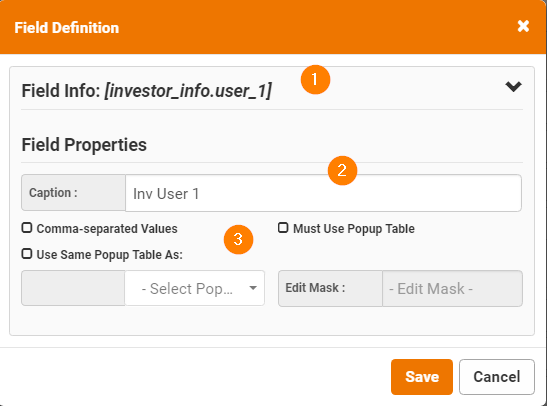Save the field definition changes
Viewport: 547px width, 406px height.
(422, 377)
